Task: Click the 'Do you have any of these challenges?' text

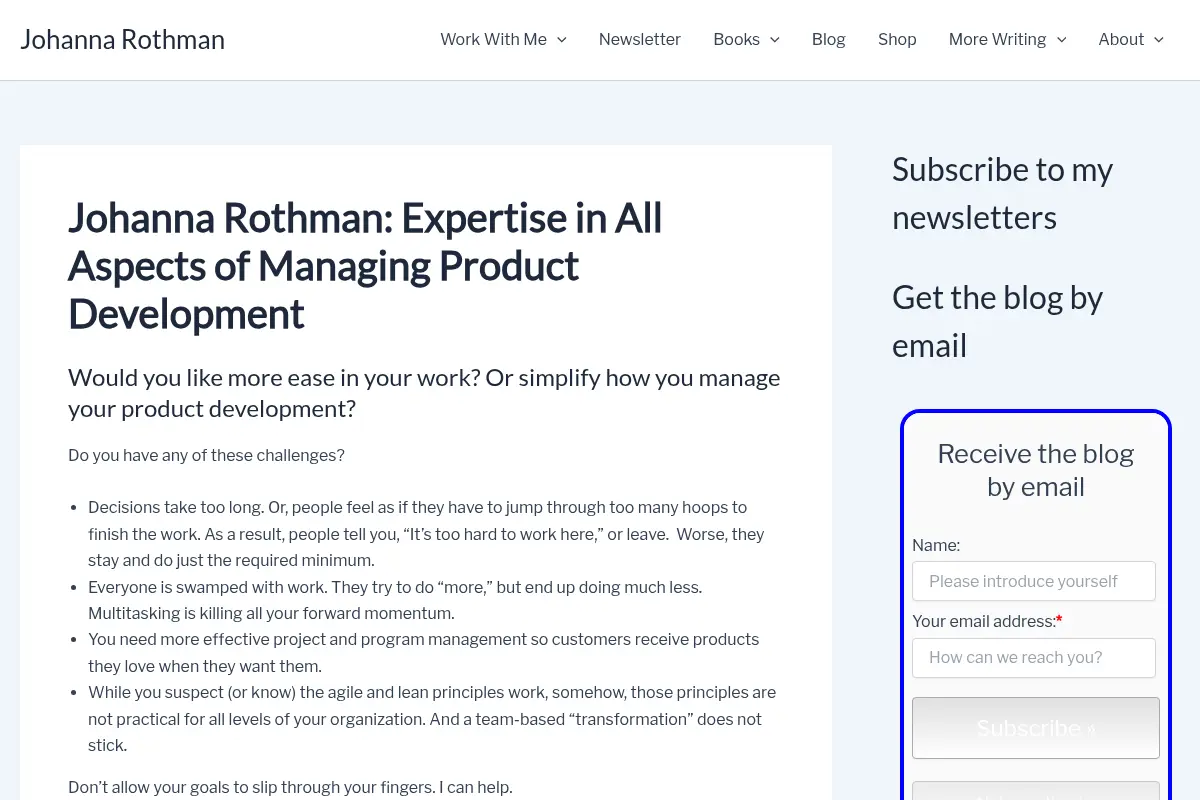Action: pyautogui.click(x=206, y=455)
